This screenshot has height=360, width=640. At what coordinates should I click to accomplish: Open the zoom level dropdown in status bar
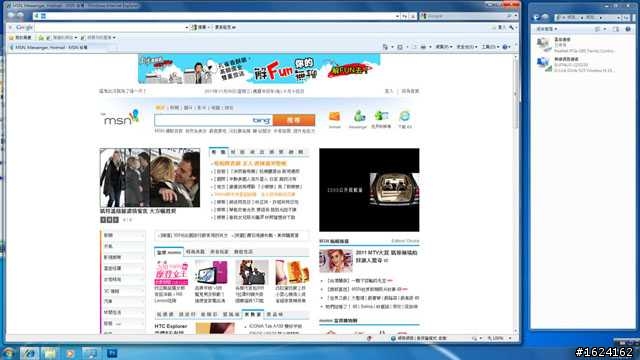(510, 338)
